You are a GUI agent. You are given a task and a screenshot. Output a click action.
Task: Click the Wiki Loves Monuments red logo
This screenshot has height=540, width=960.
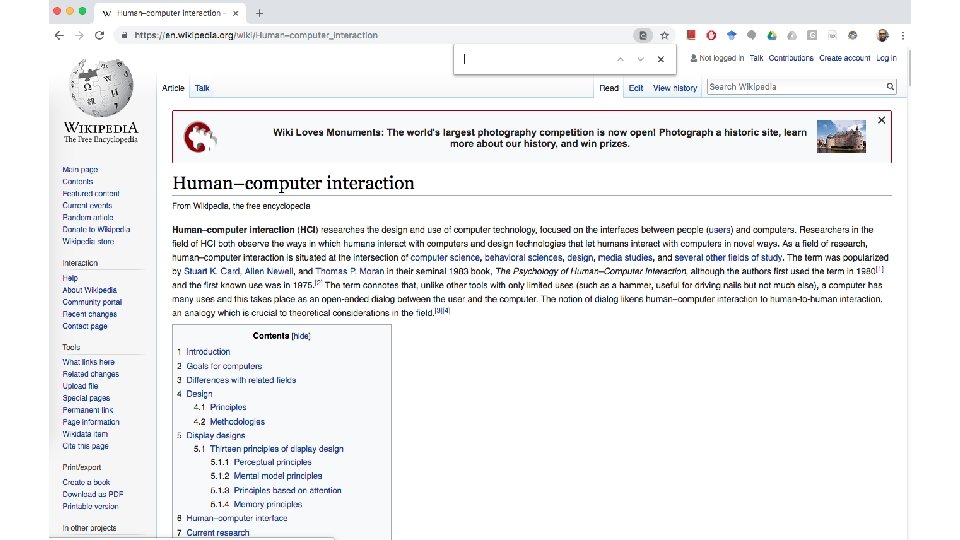(200, 137)
